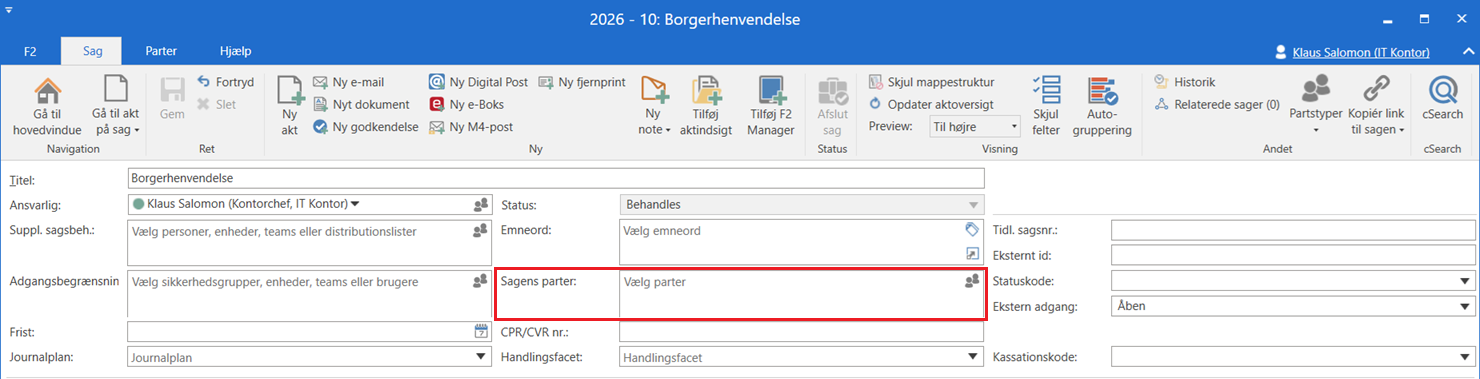Go to main window via Gå til hovedvindue

[47, 106]
